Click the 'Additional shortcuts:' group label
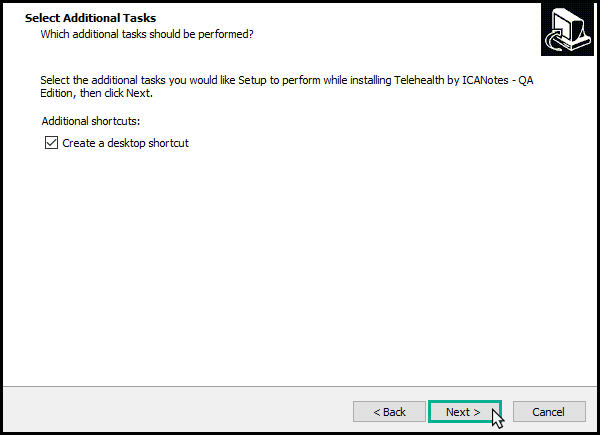 point(91,120)
